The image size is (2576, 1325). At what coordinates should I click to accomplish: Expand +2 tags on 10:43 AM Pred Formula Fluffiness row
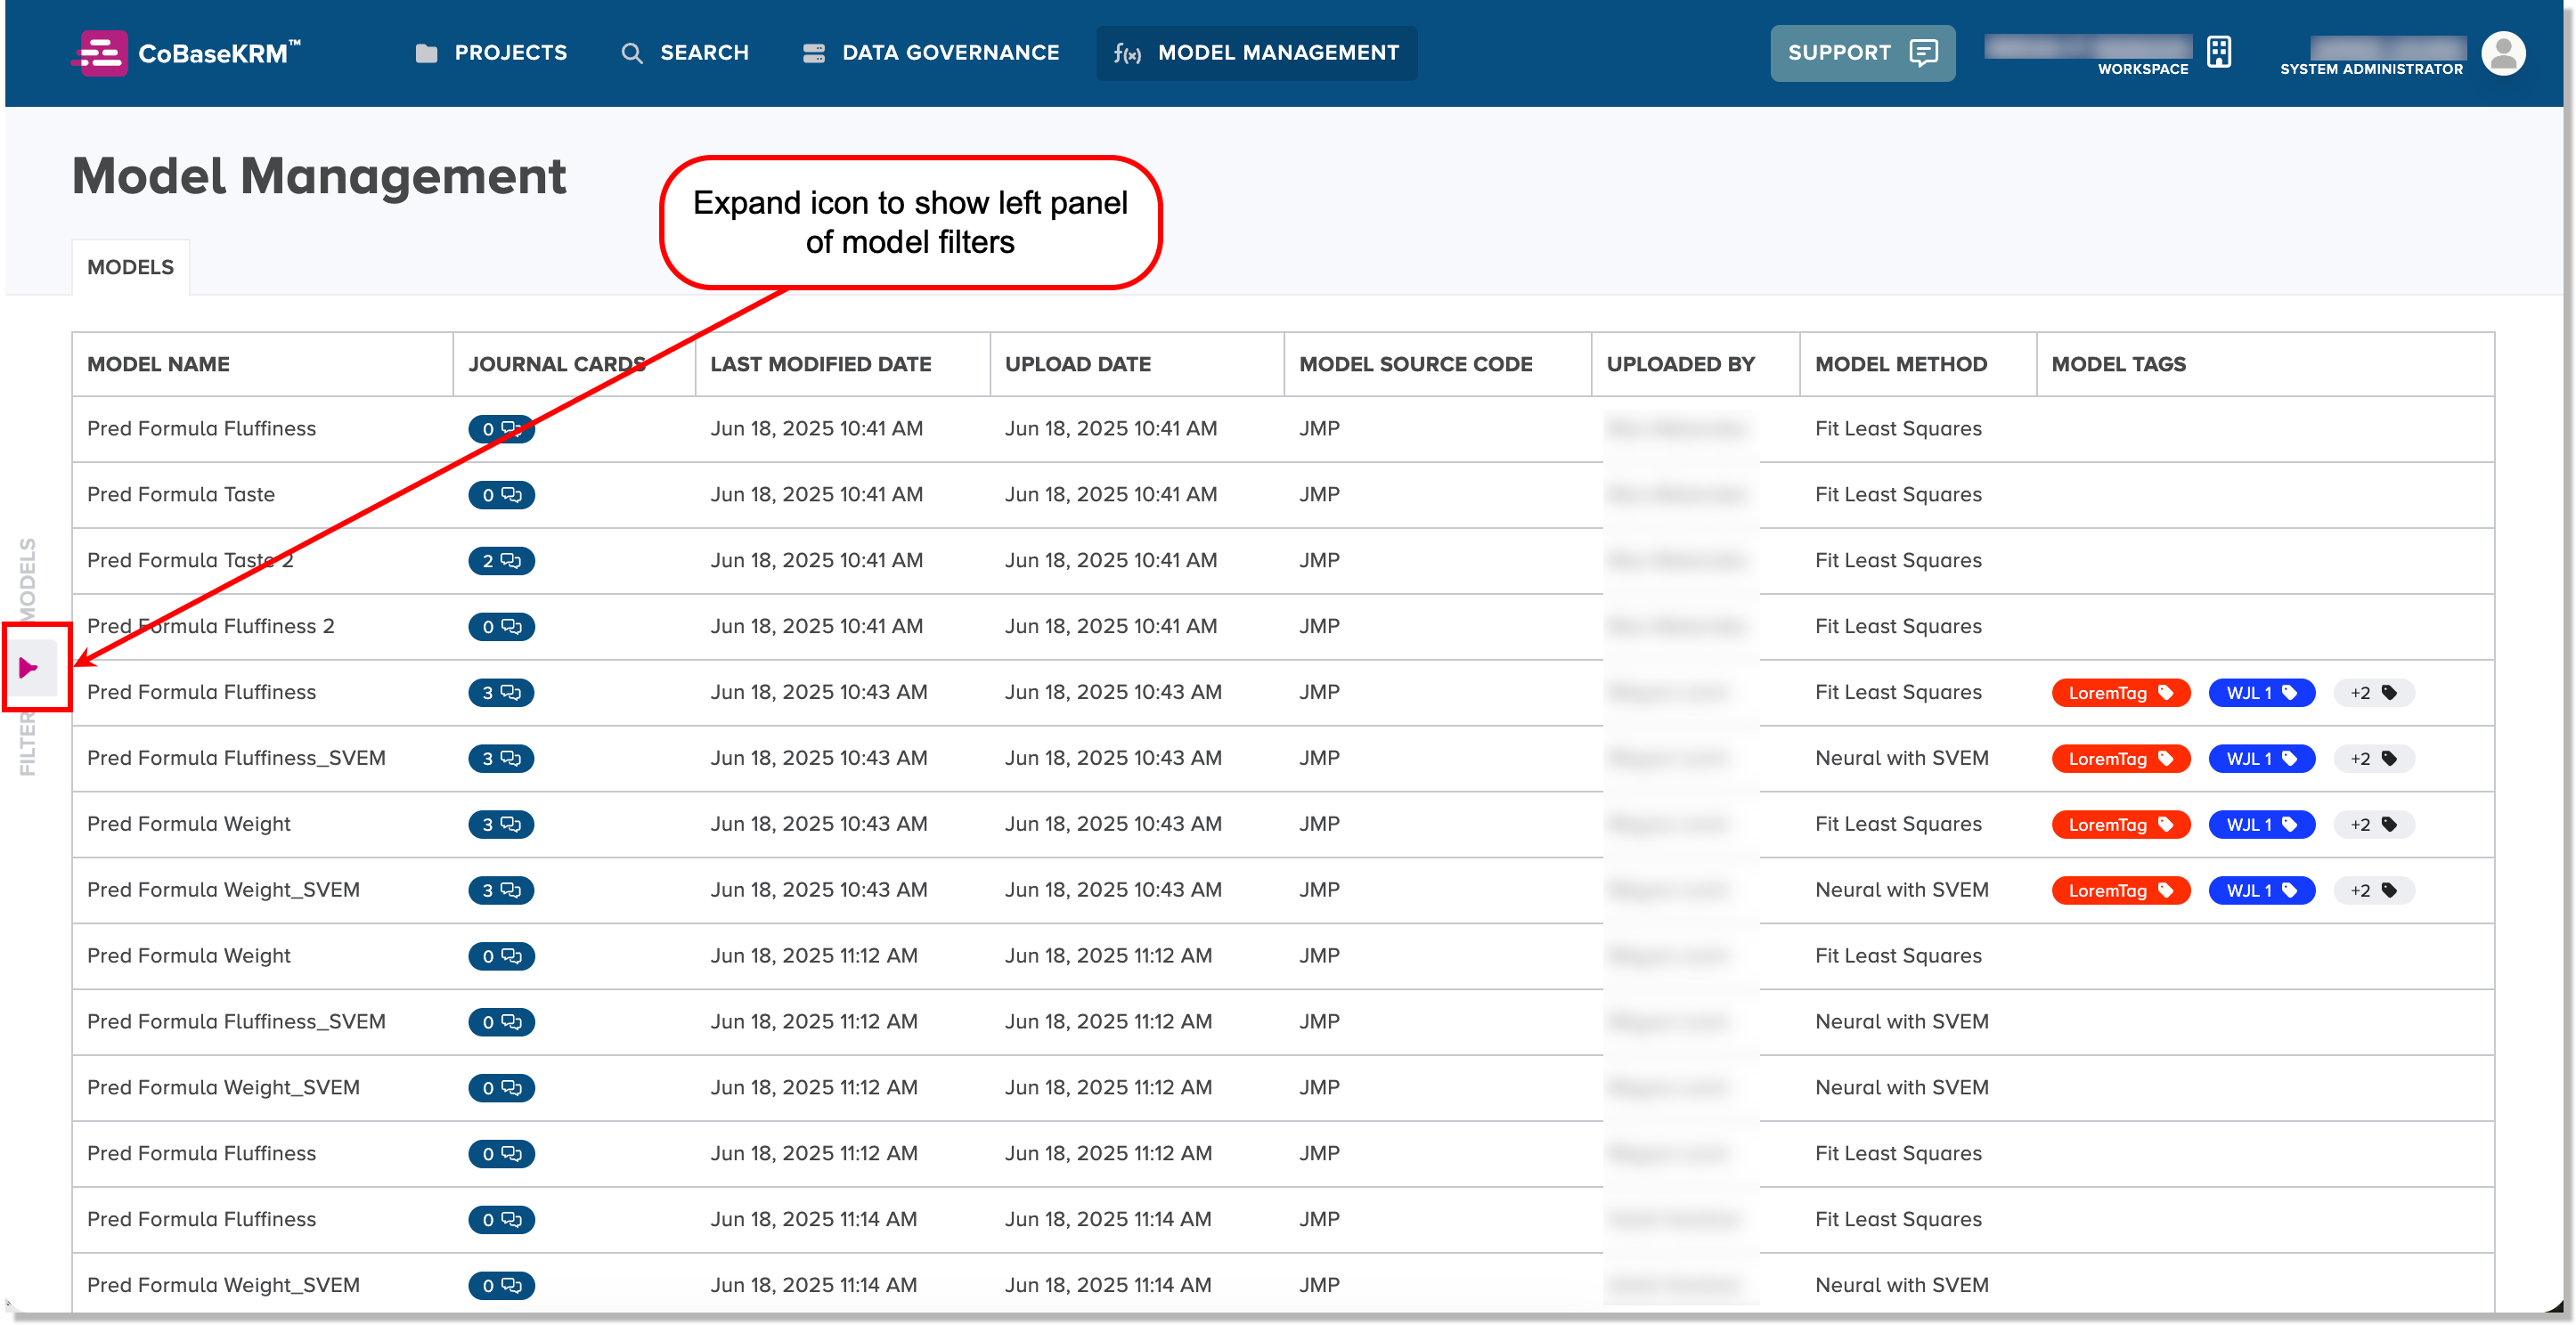2373,693
